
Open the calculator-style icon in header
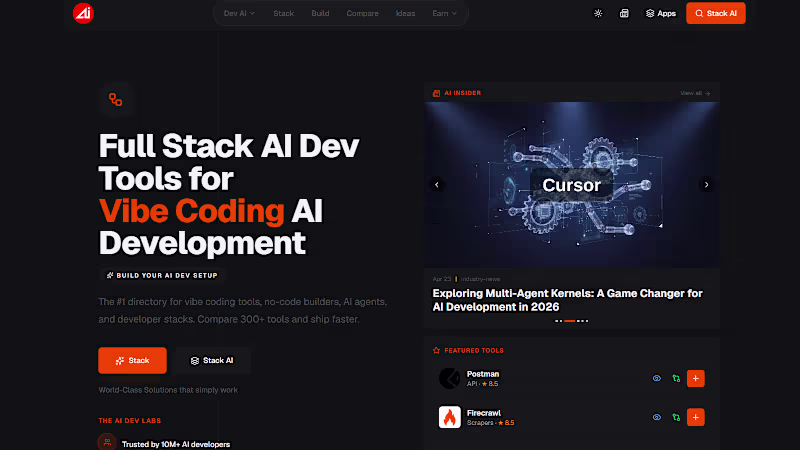pos(624,13)
